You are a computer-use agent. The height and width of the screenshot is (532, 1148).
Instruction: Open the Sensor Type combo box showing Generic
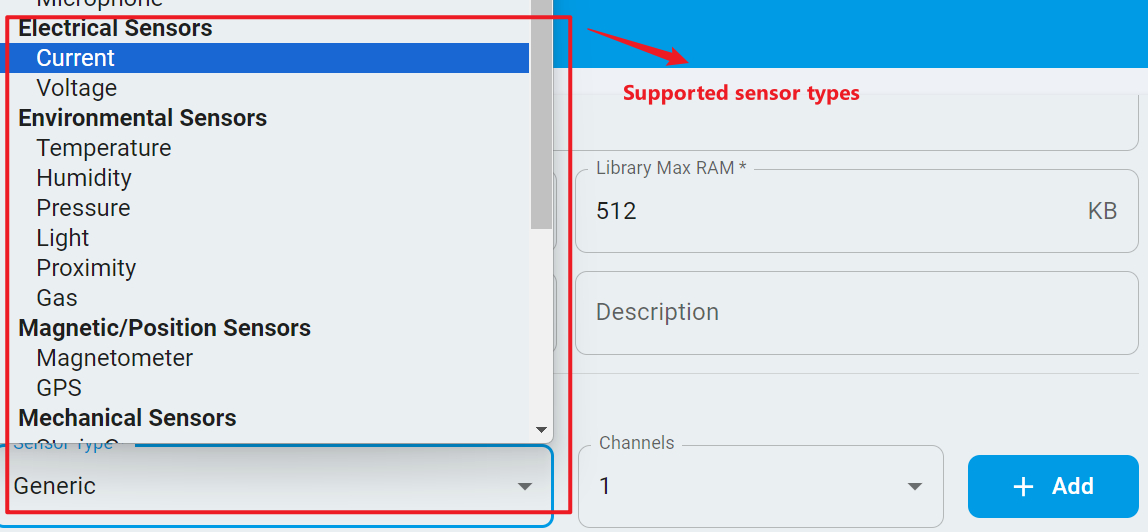click(x=270, y=487)
